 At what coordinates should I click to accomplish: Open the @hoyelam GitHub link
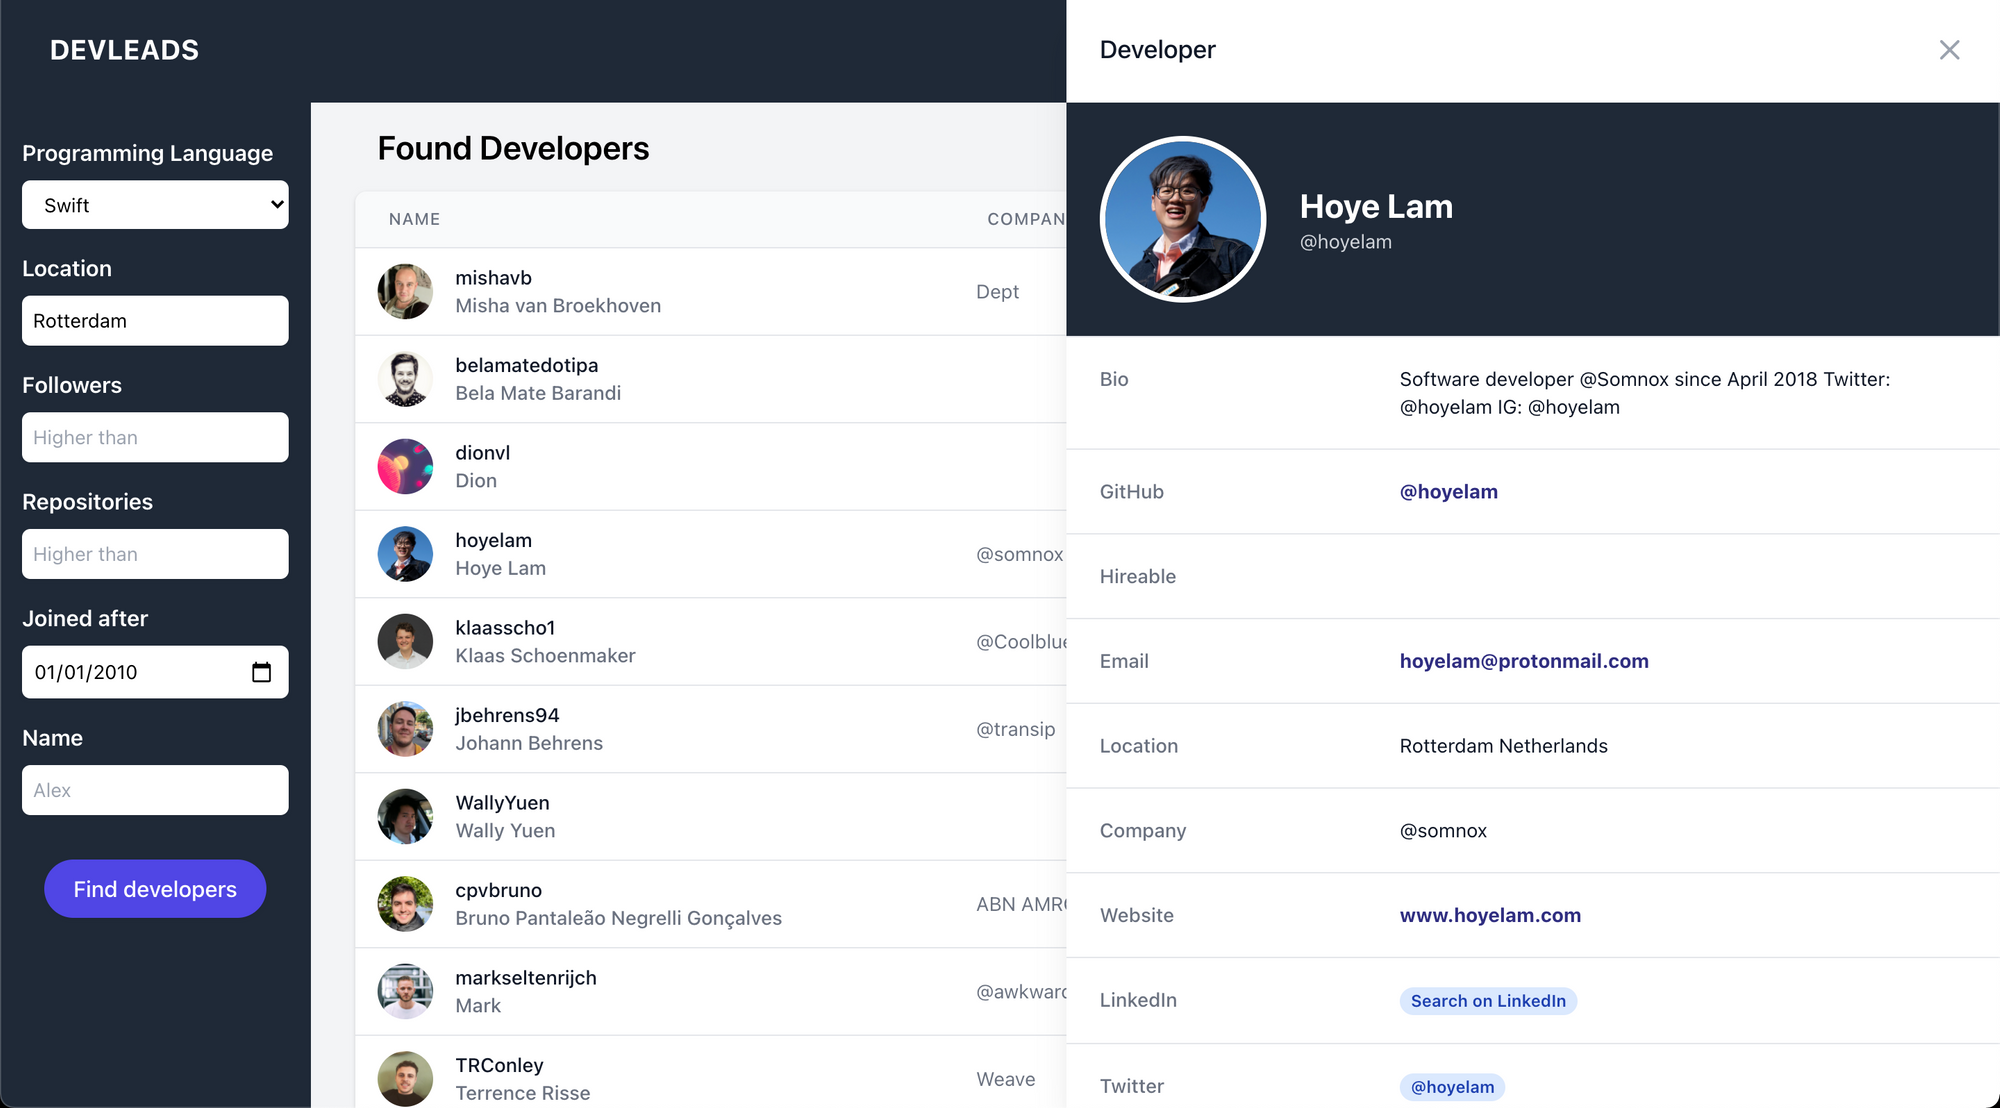tap(1448, 492)
